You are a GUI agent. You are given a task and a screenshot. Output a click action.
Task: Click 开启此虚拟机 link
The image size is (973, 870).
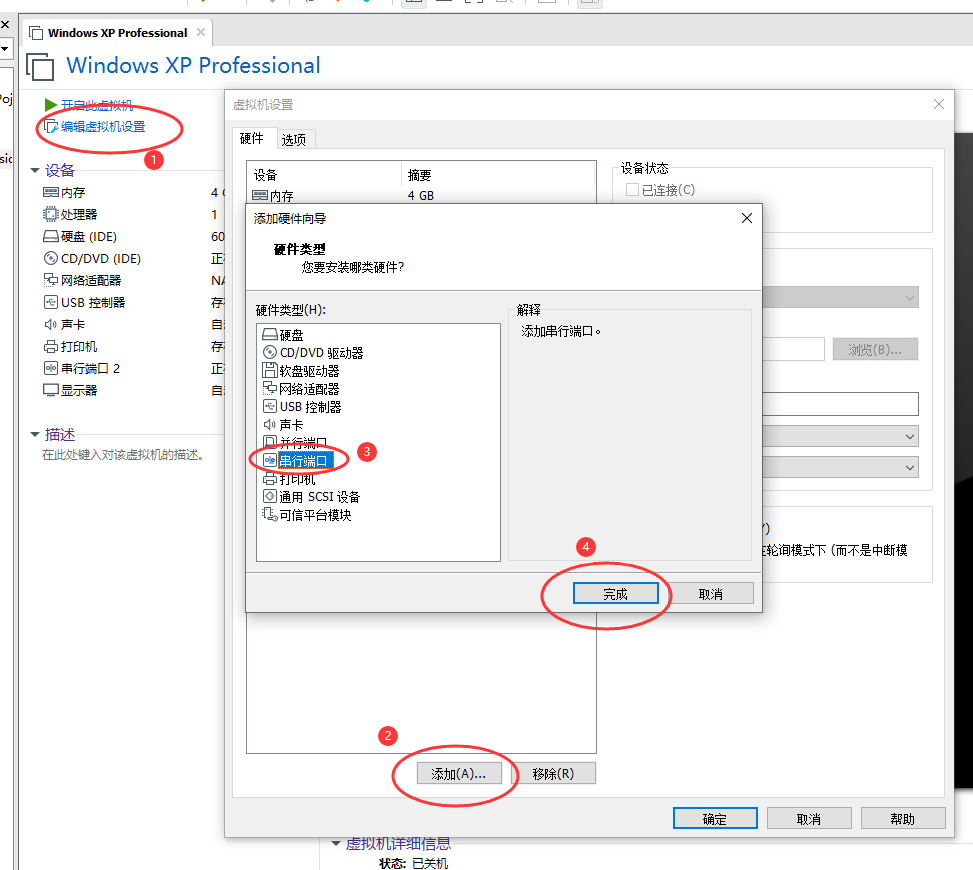(x=97, y=105)
